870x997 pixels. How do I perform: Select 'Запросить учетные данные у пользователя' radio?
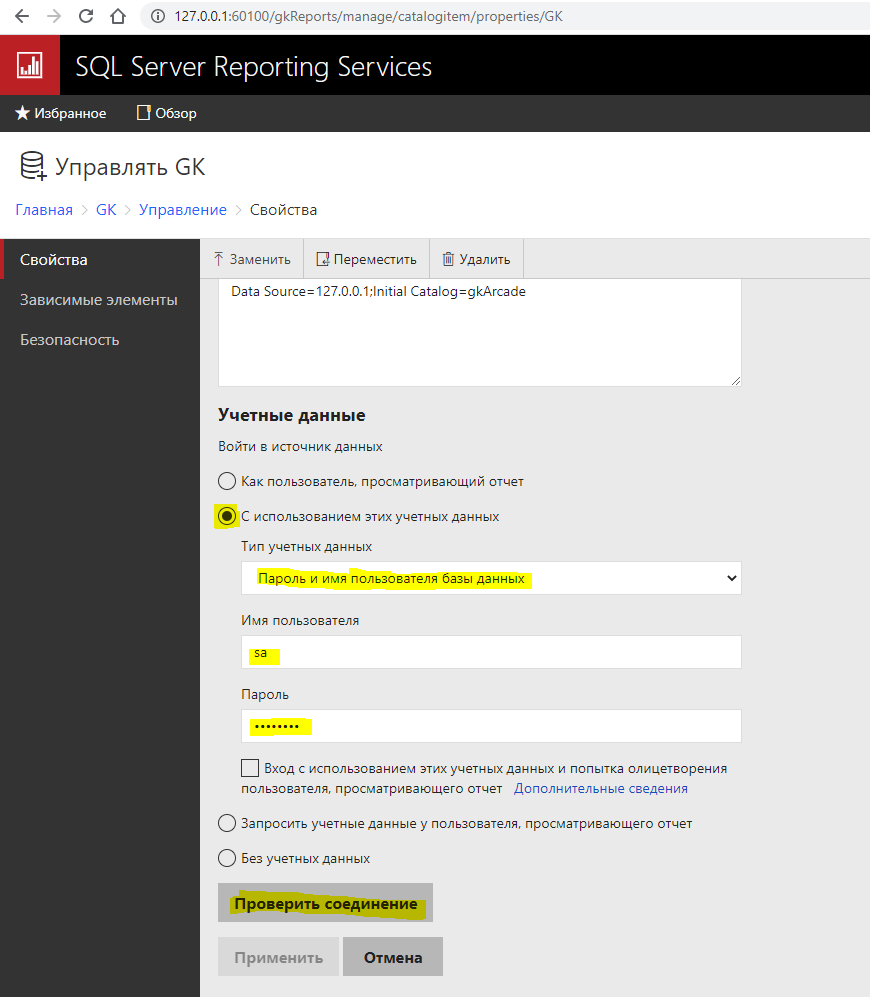click(x=227, y=823)
